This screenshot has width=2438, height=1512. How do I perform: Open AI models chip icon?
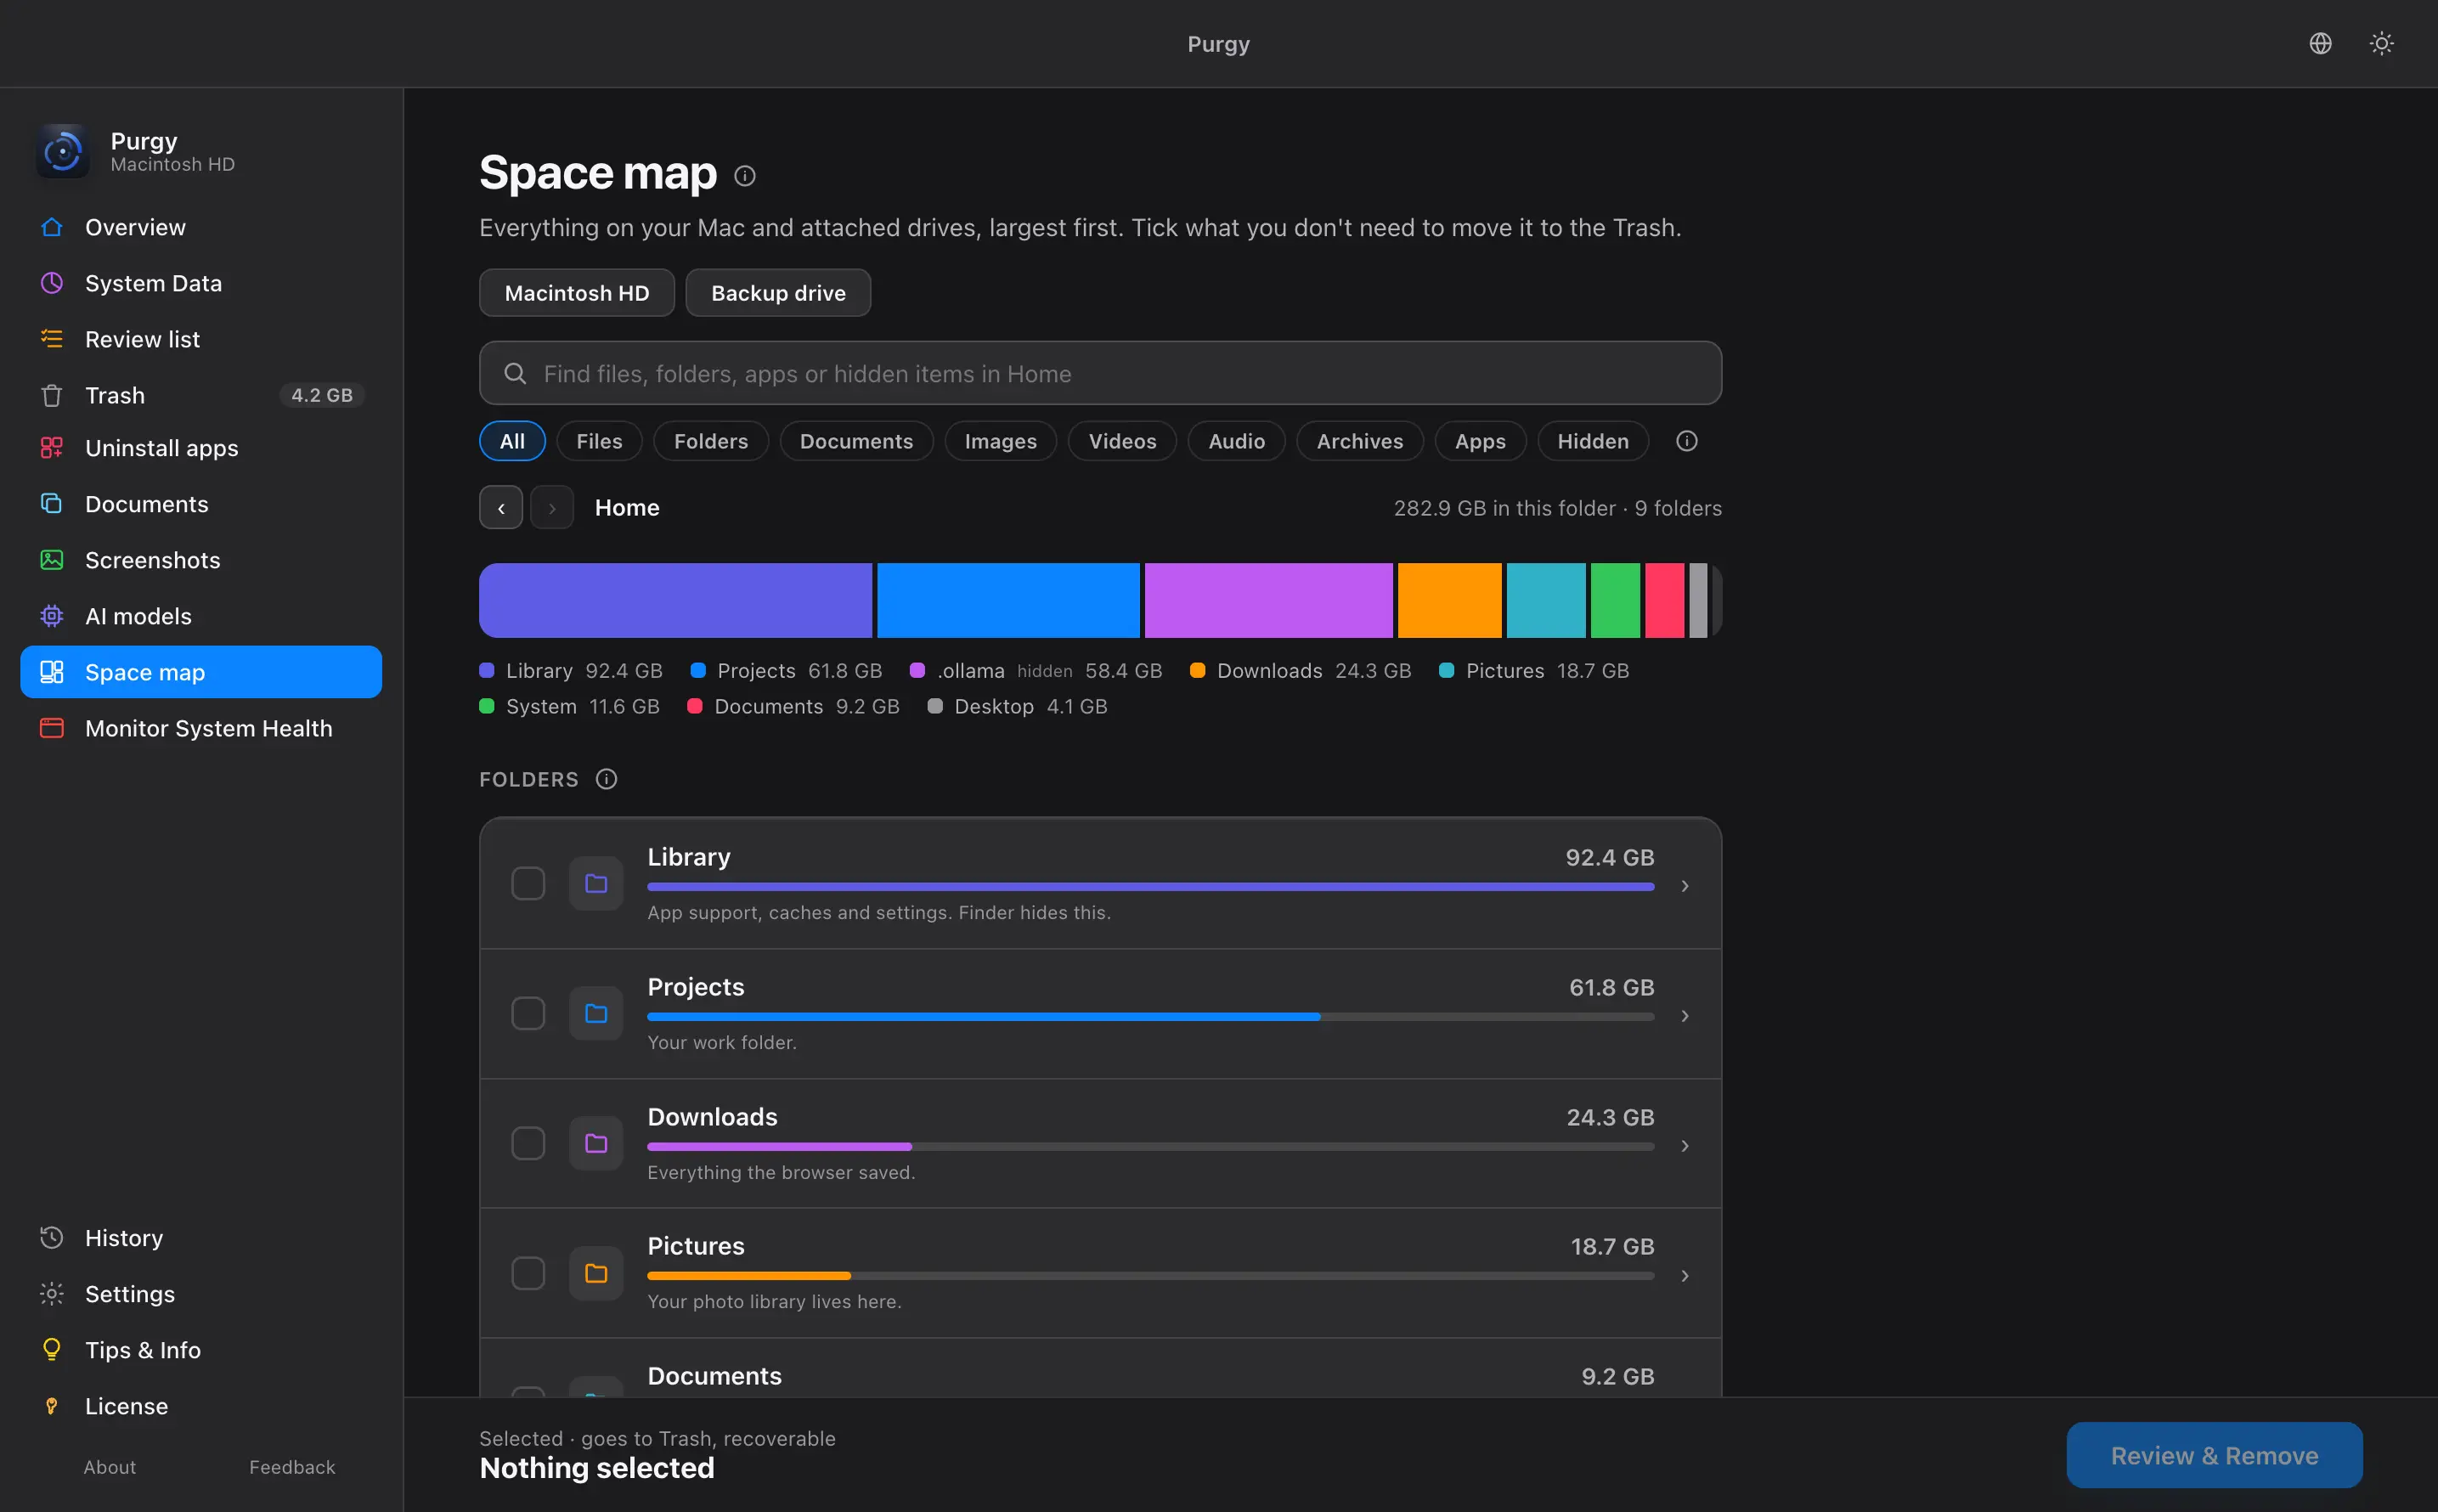click(x=52, y=616)
